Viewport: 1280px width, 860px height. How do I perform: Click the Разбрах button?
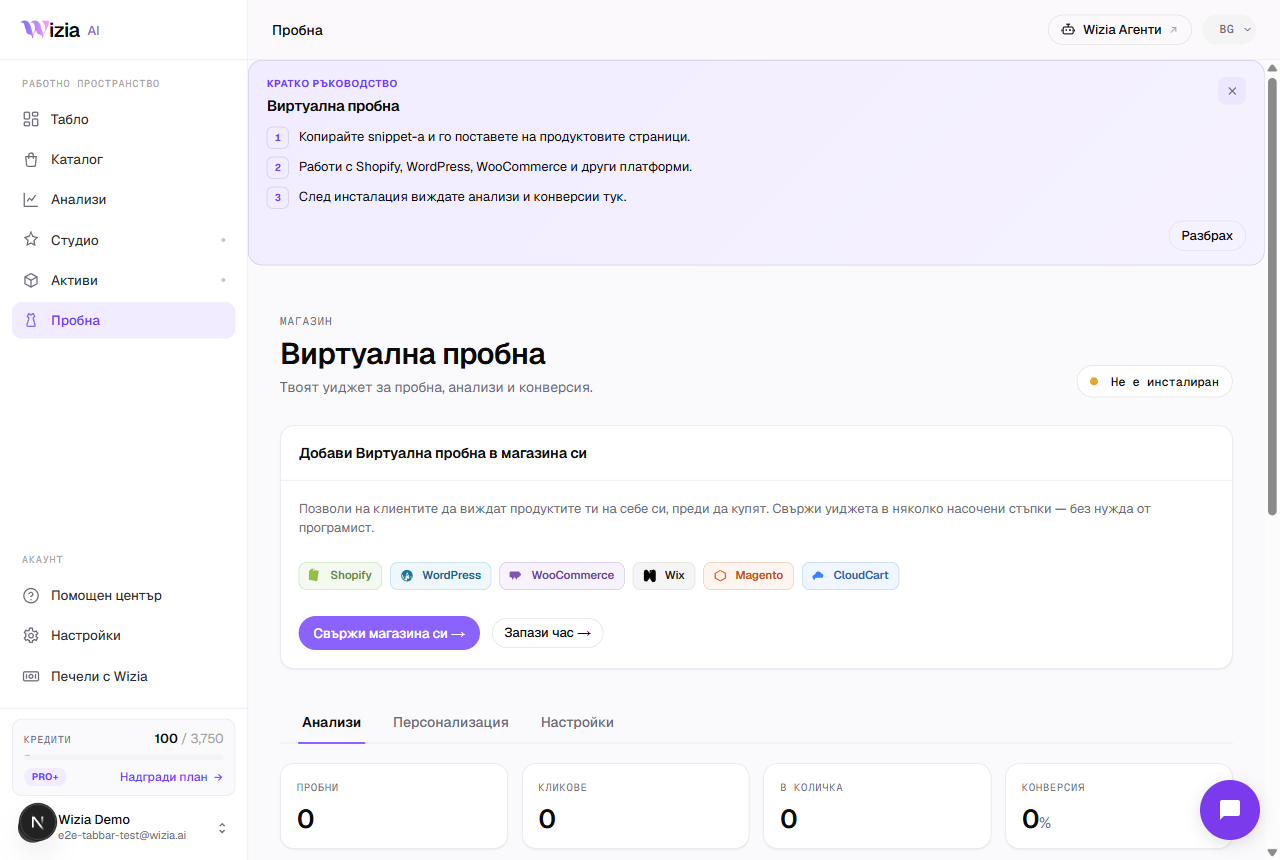(x=1207, y=236)
